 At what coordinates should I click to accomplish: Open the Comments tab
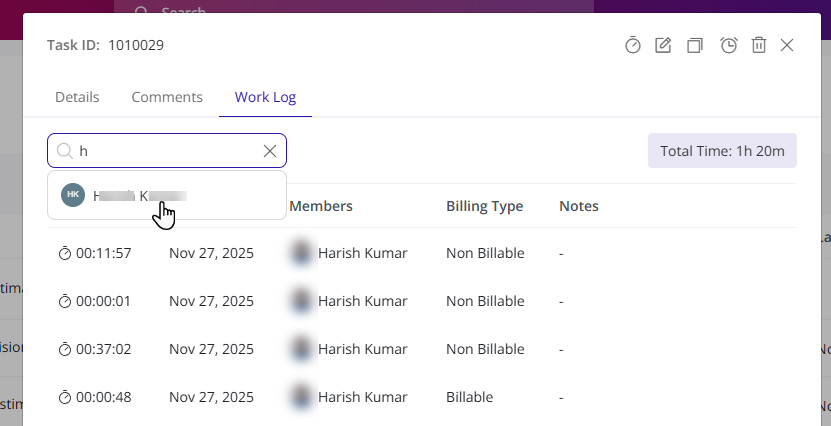click(167, 97)
